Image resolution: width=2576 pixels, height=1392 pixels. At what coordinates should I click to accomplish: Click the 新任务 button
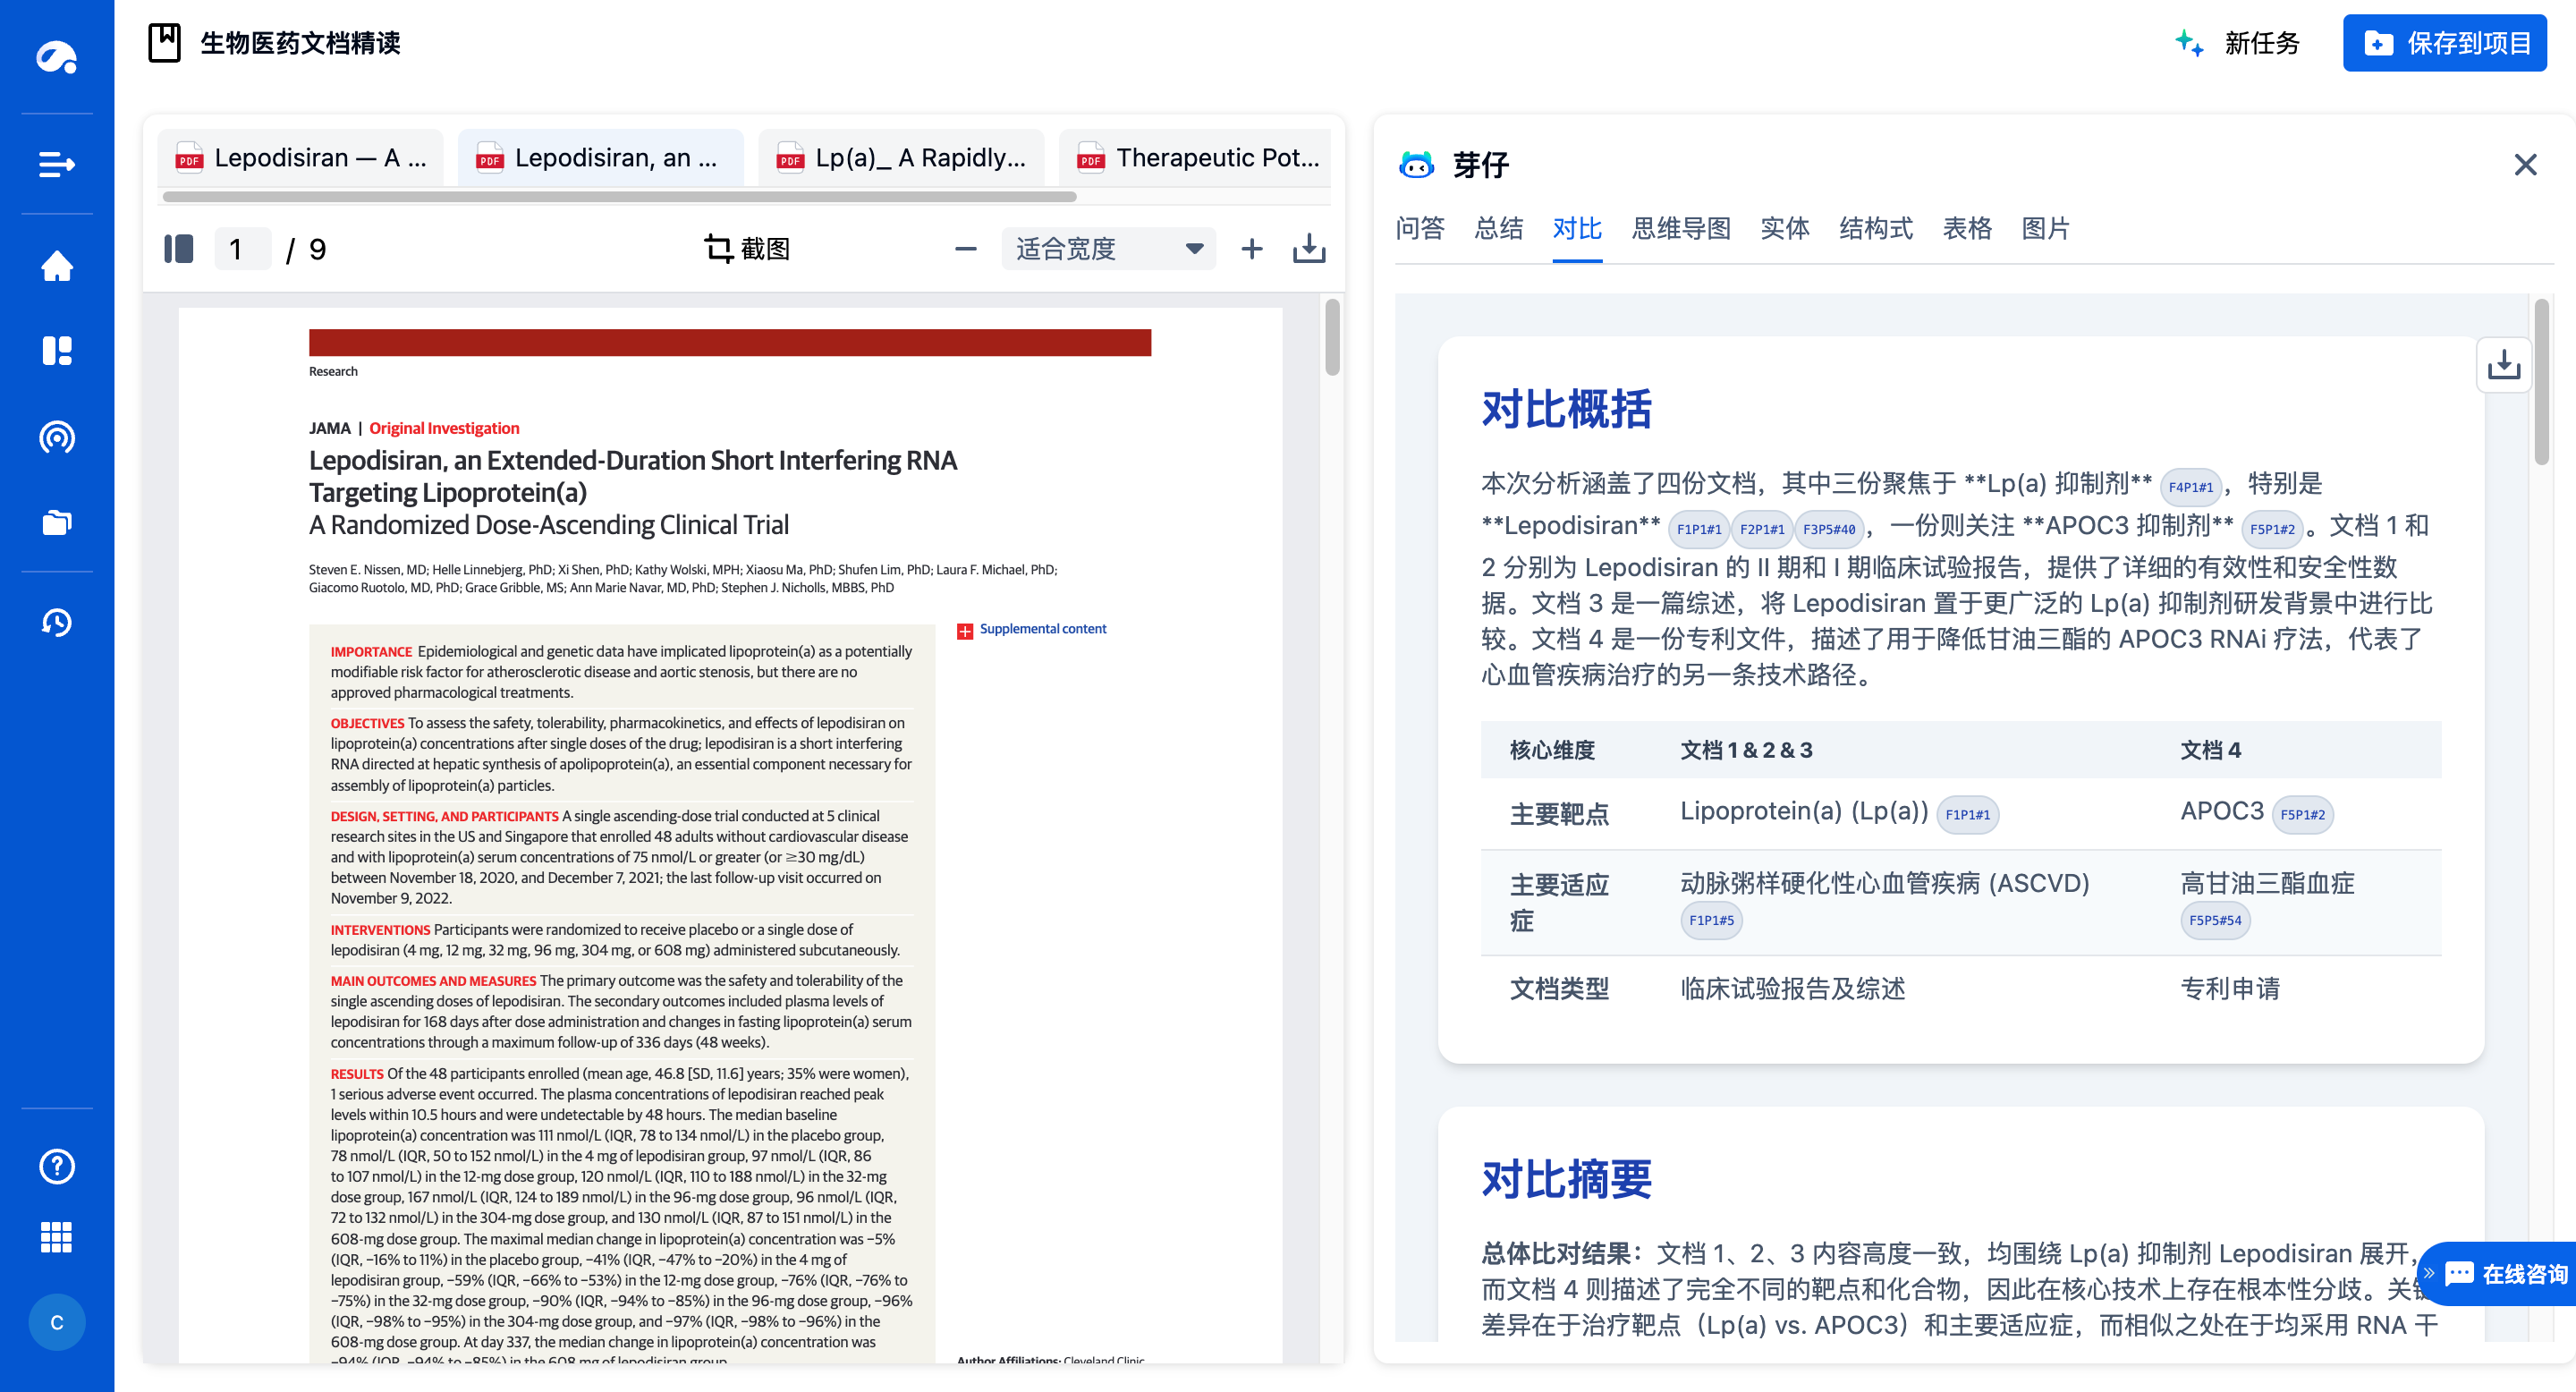coord(2263,43)
